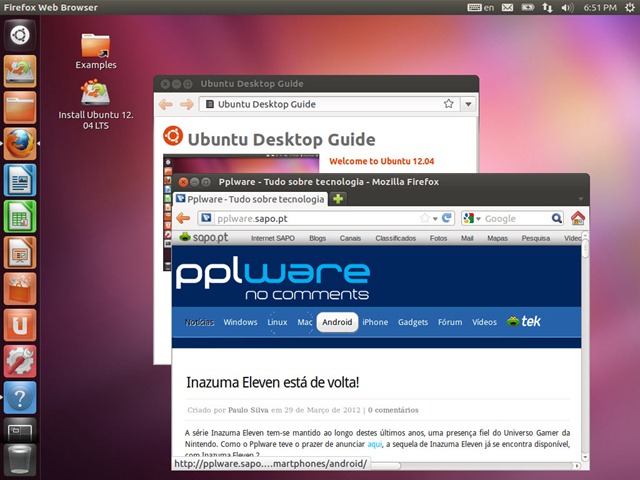Screen dimensions: 640x480
Task: Open Ubuntu One from the launcher
Action: [x=20, y=325]
